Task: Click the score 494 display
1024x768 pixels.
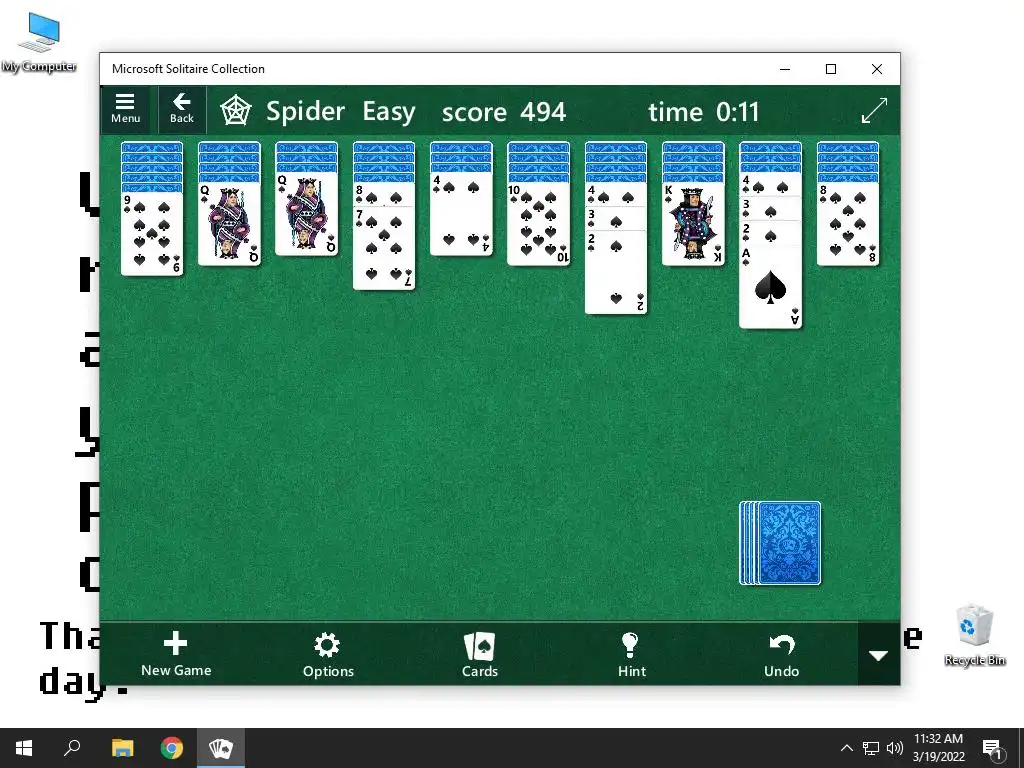Action: click(x=504, y=112)
